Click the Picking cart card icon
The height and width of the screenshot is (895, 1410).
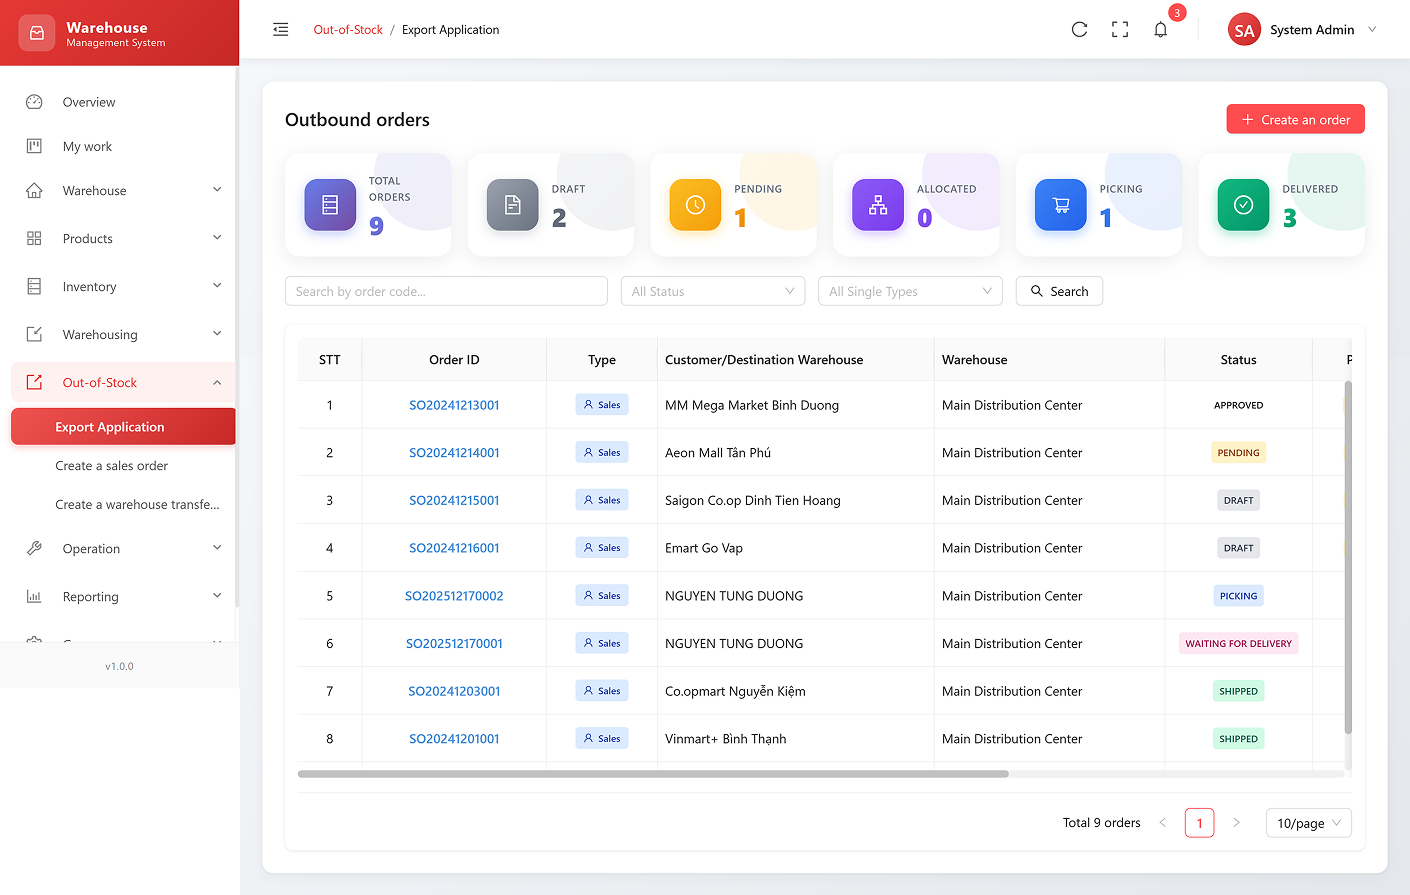pos(1060,205)
